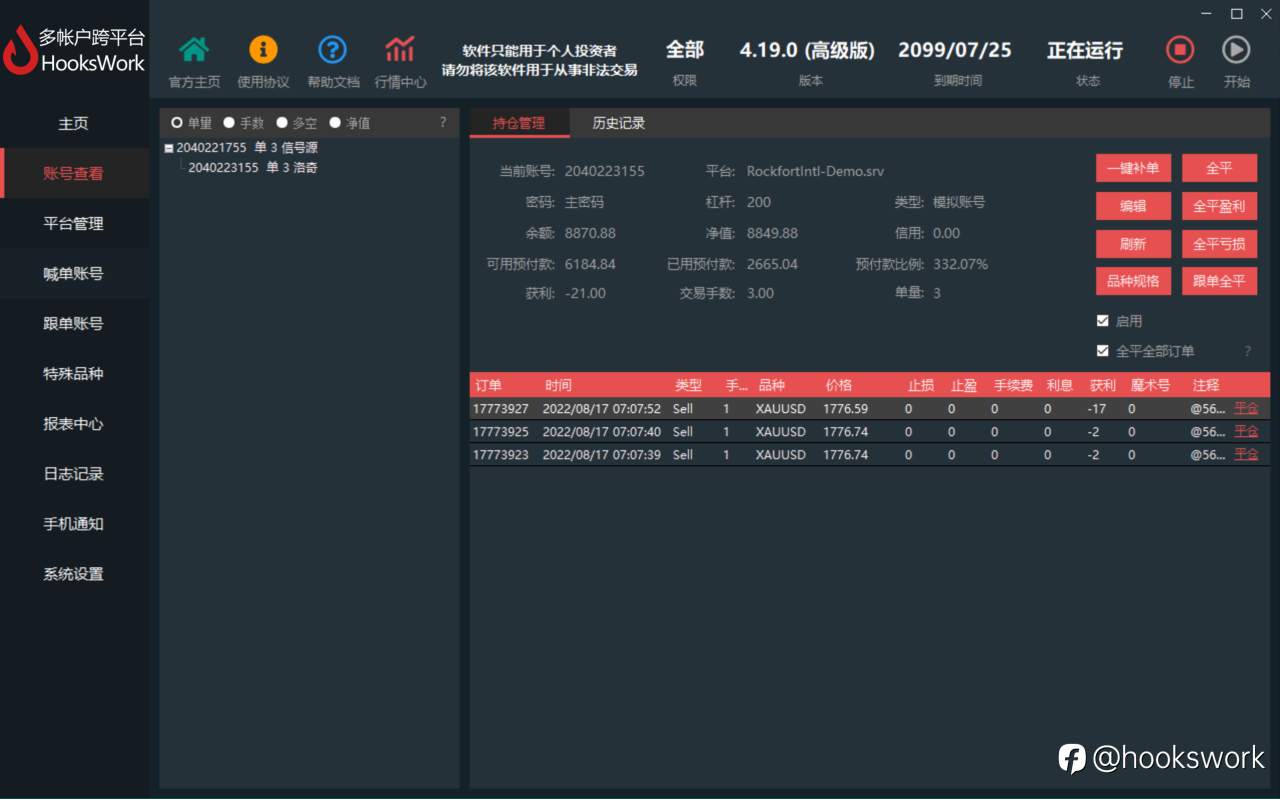Click the 全平盈利 button
The image size is (1280, 799).
1219,206
